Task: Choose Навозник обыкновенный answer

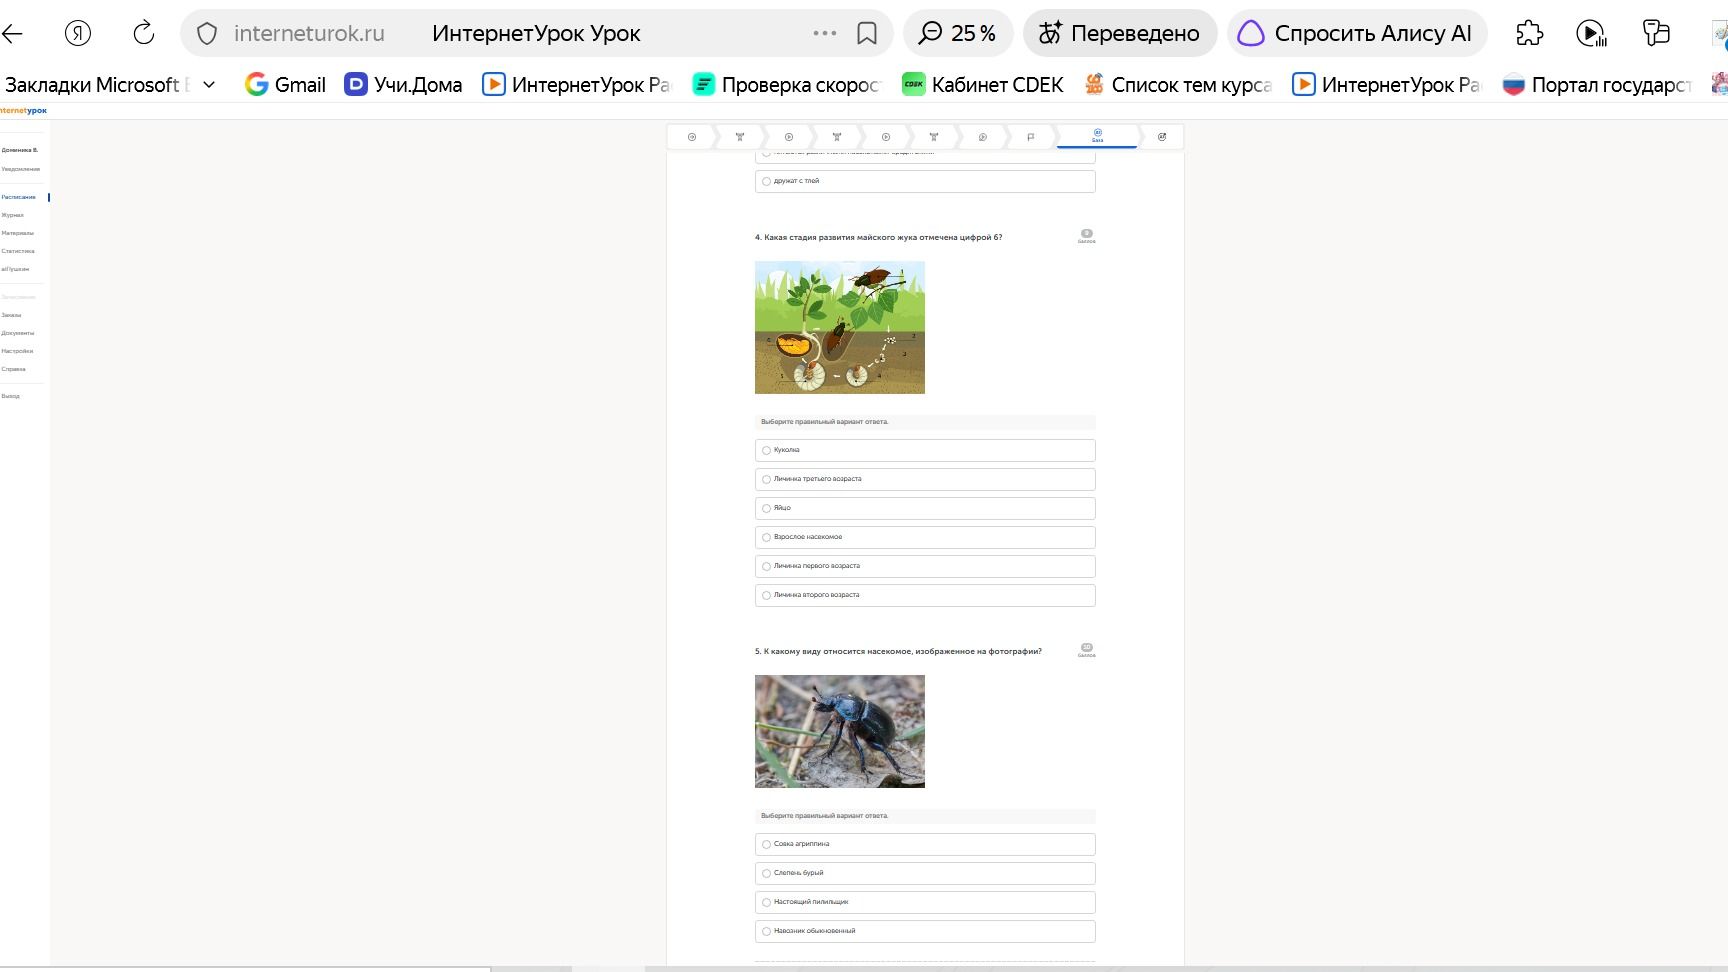Action: [925, 931]
